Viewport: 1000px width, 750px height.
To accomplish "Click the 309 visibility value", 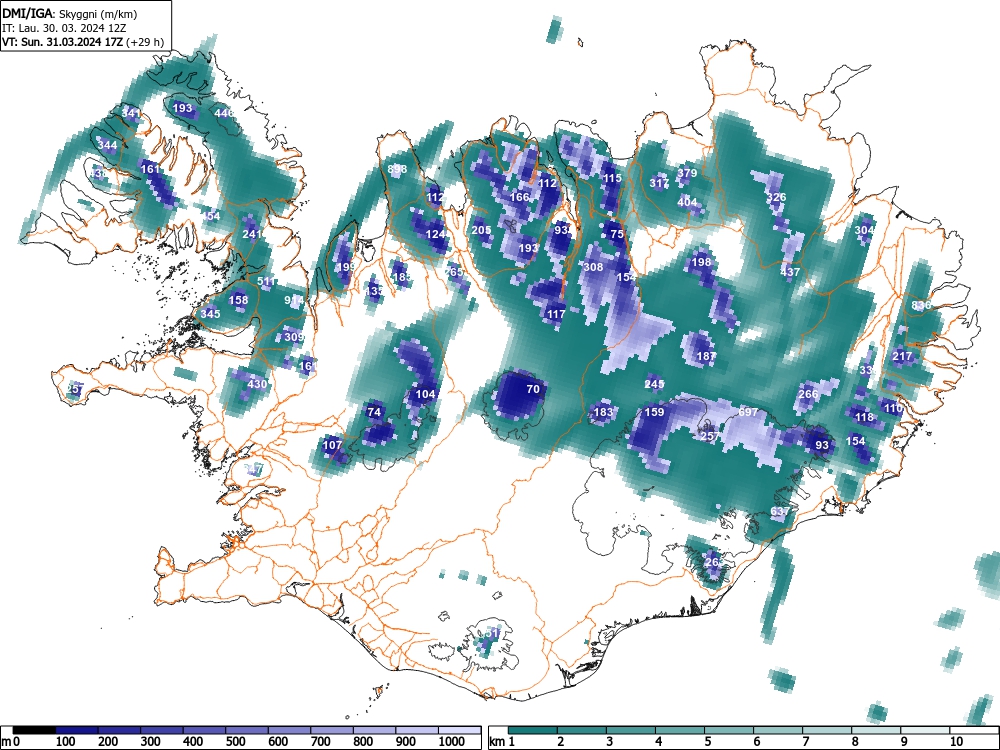I will pos(294,337).
